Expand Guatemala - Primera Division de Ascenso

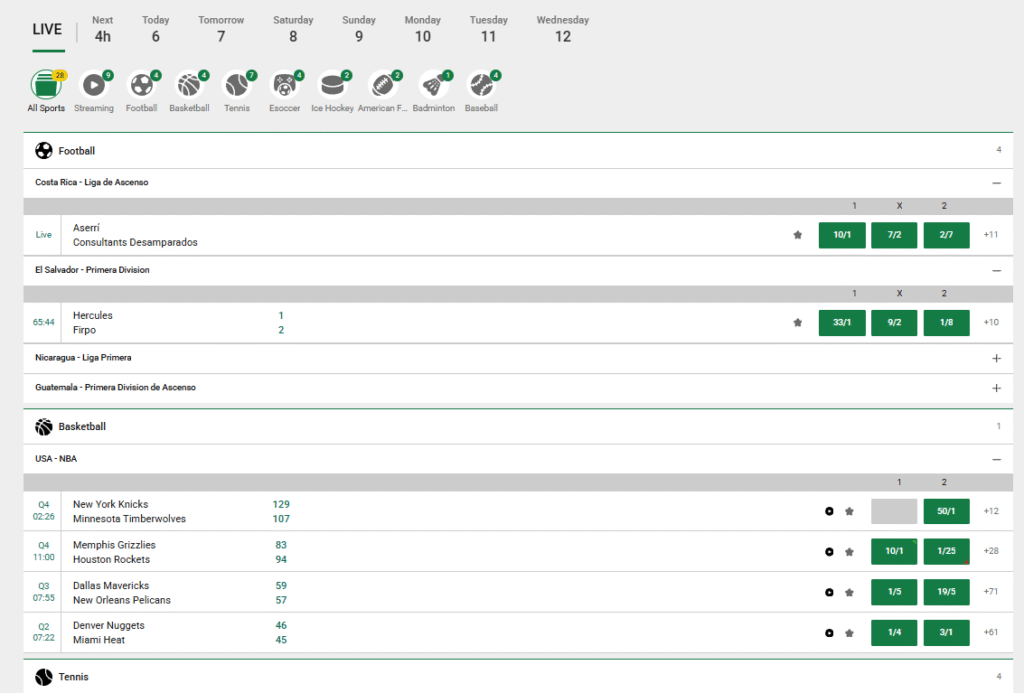[x=996, y=388]
